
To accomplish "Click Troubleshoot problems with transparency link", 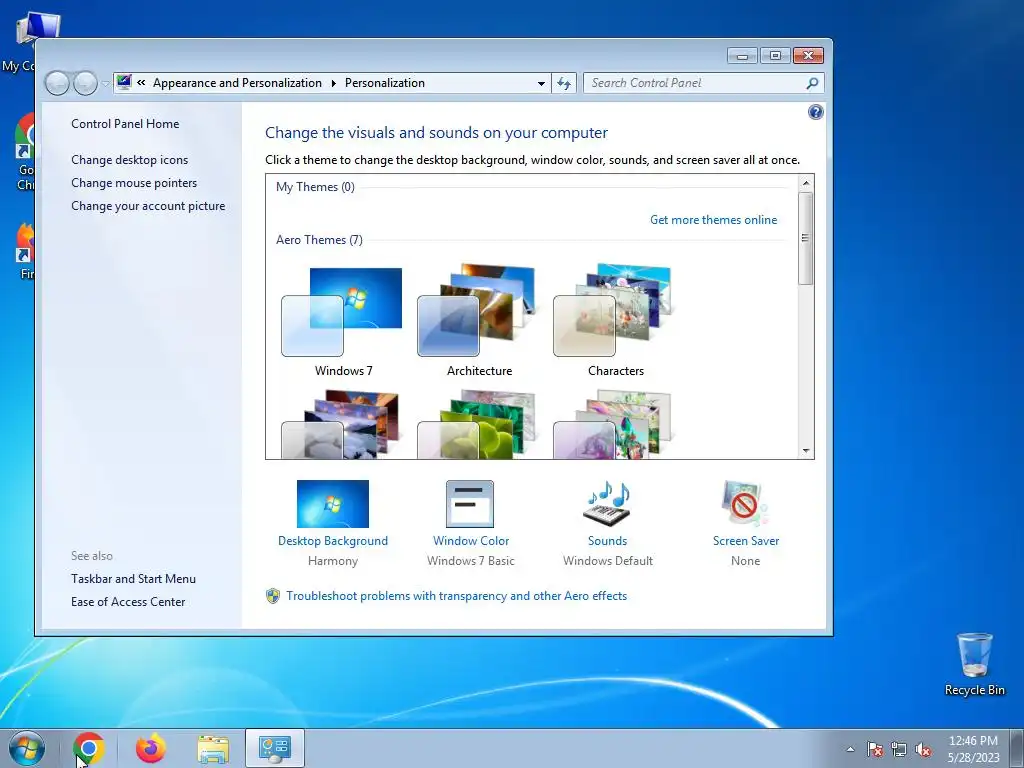I will (x=456, y=596).
